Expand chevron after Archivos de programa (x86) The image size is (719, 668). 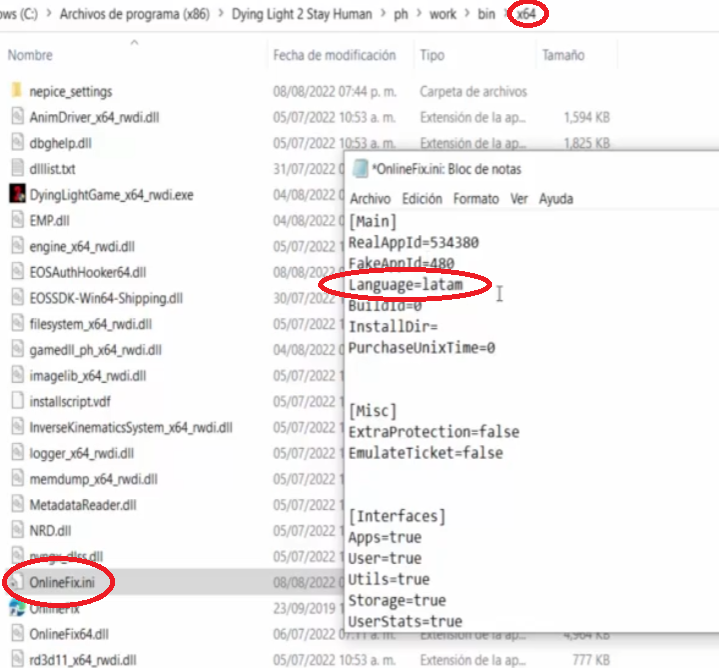pos(221,14)
